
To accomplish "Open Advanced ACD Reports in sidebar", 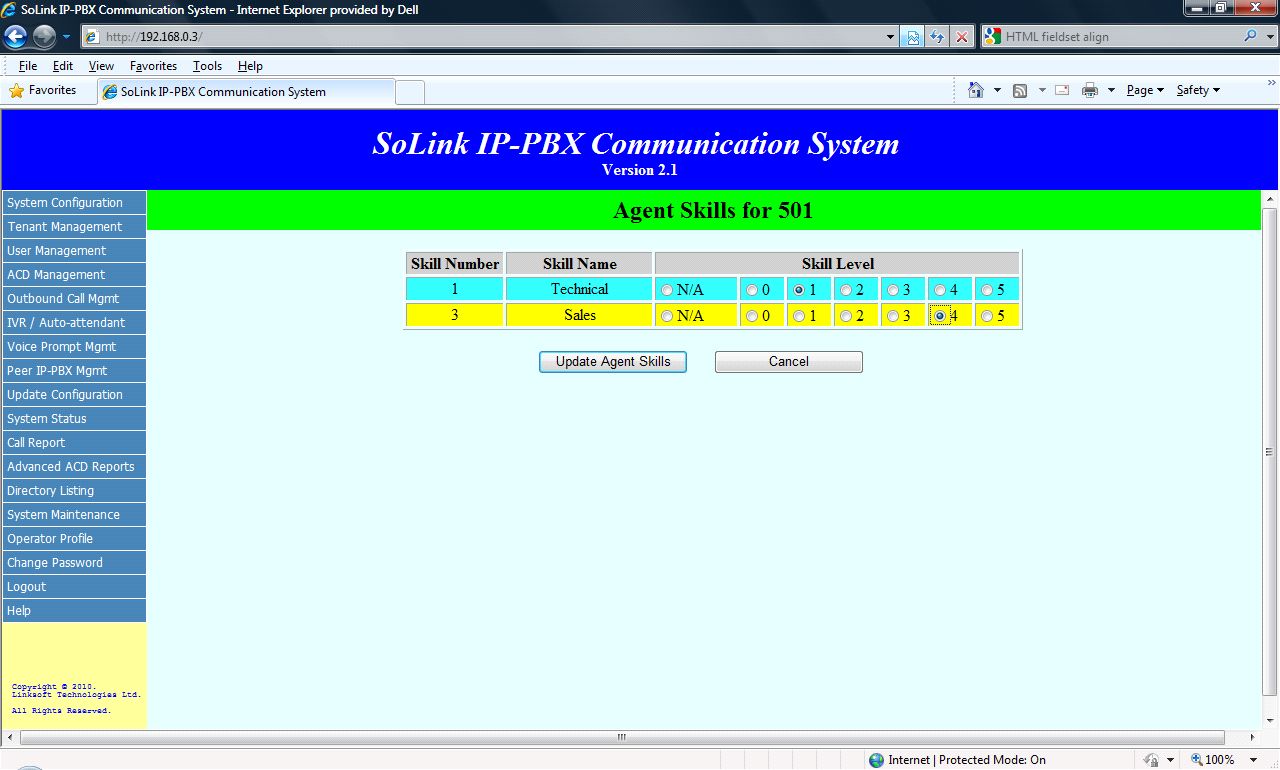I will pyautogui.click(x=74, y=467).
